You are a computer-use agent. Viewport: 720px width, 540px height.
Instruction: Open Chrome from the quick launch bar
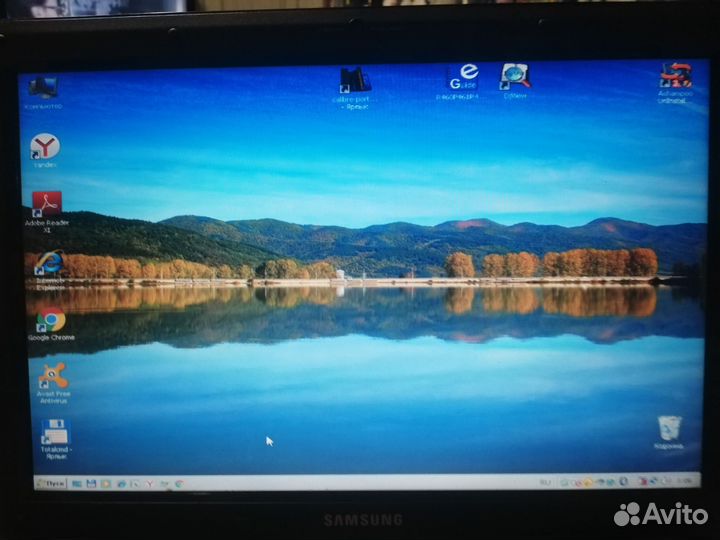[x=180, y=484]
